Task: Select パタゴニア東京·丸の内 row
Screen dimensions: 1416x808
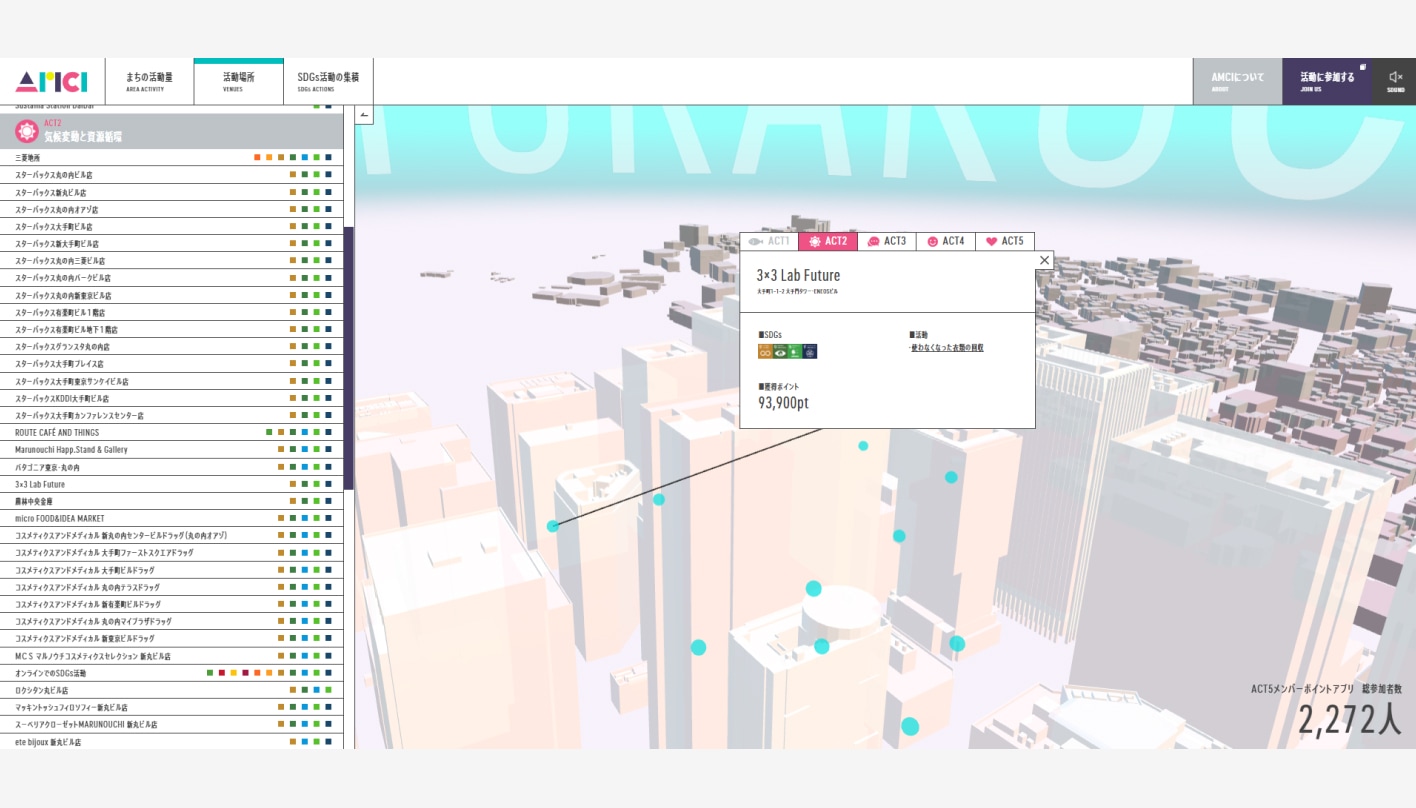Action: click(x=172, y=467)
